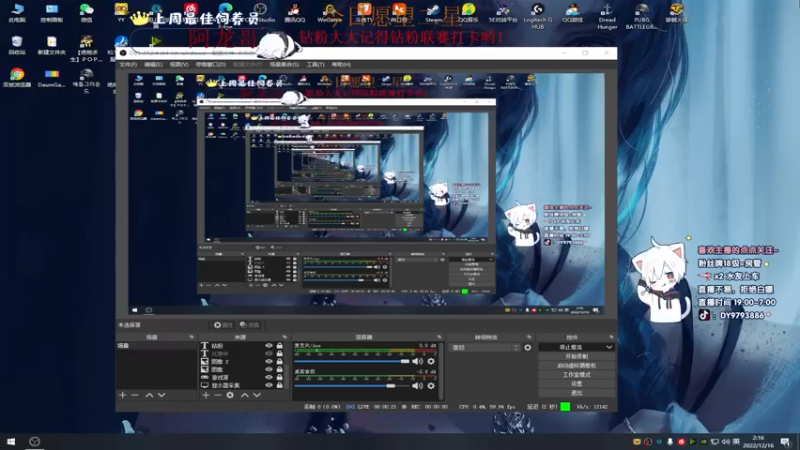Open the Logitech G HUB desktop icon
800x450 pixels.
pos(538,16)
